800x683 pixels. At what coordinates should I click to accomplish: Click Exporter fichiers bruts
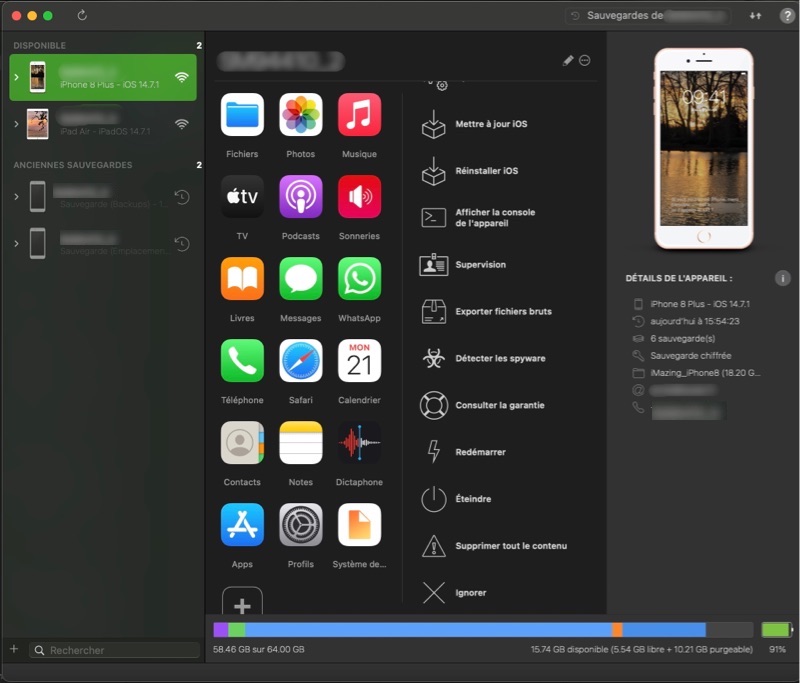[x=503, y=312]
